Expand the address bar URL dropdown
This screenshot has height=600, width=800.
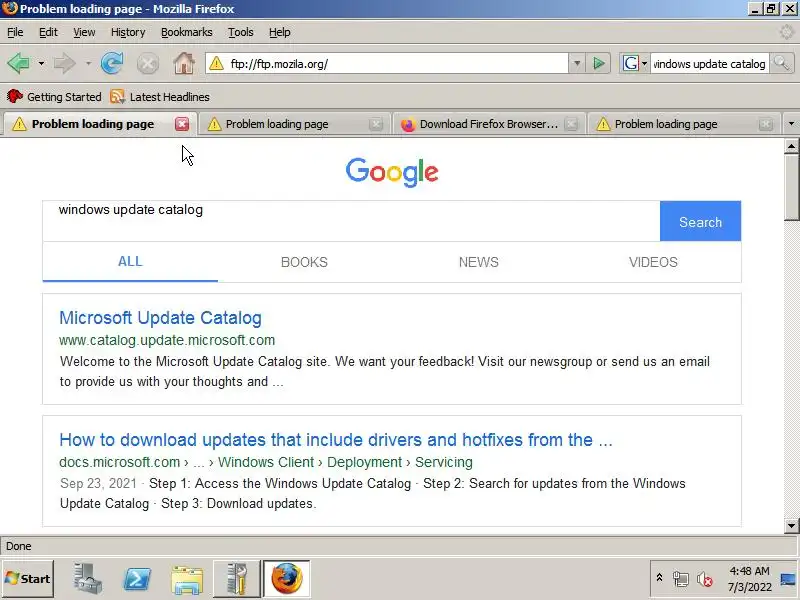tap(577, 64)
